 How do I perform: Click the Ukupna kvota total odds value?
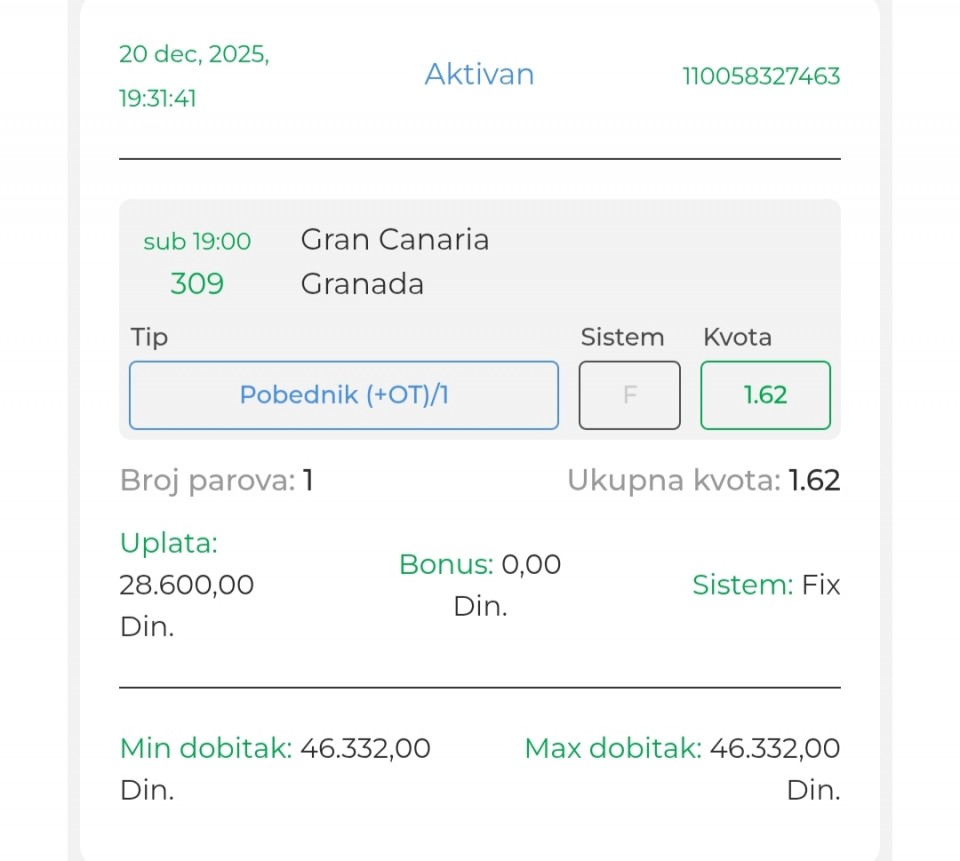[x=814, y=481]
